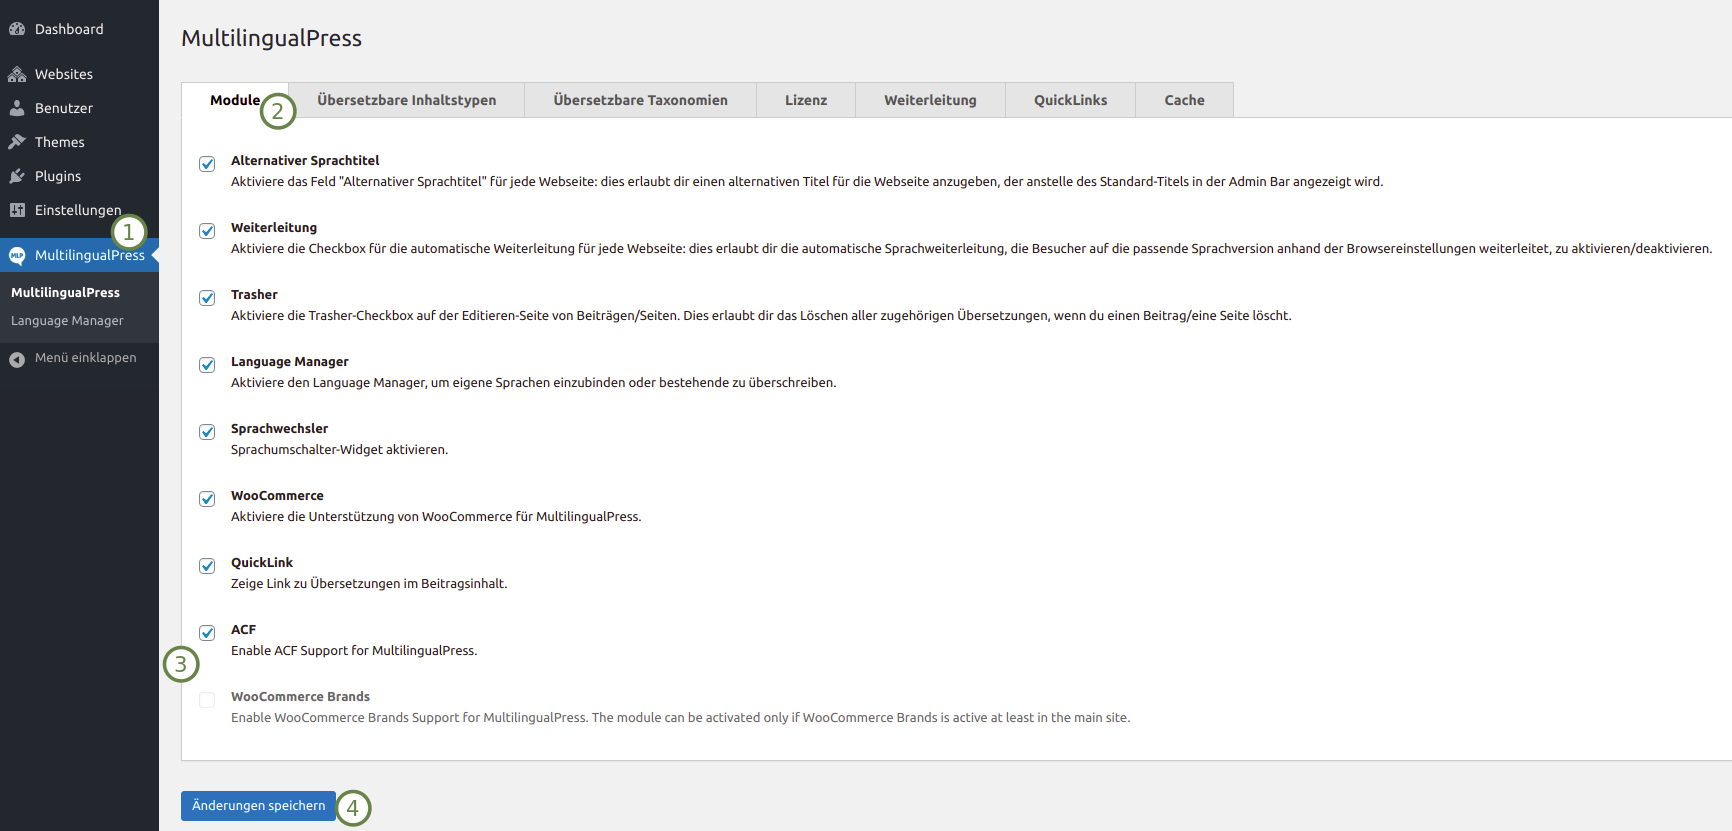Collapse sidebar with Menü einklappen

79,358
